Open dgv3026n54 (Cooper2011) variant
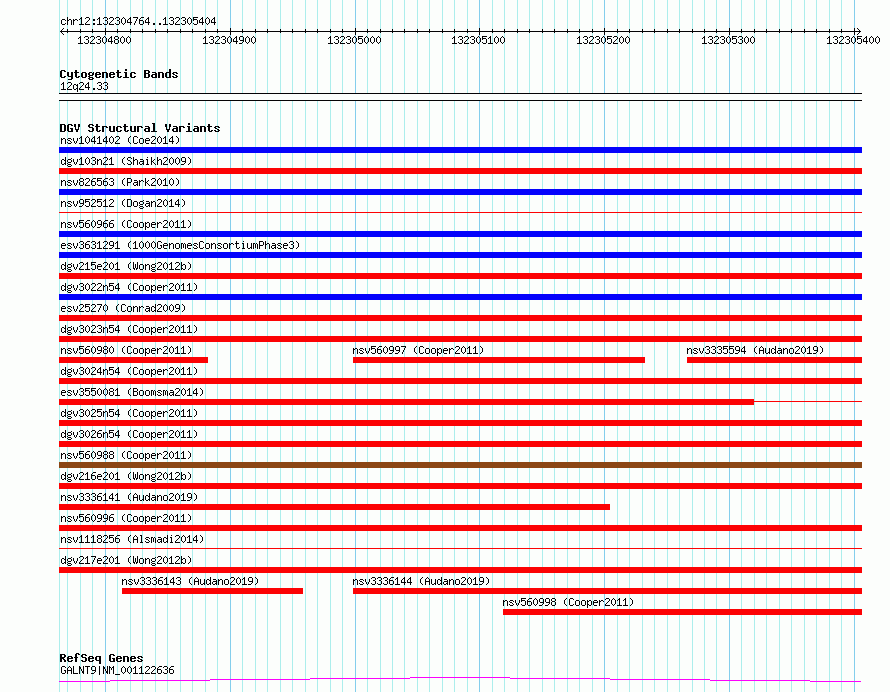890x692 pixels. (129, 434)
